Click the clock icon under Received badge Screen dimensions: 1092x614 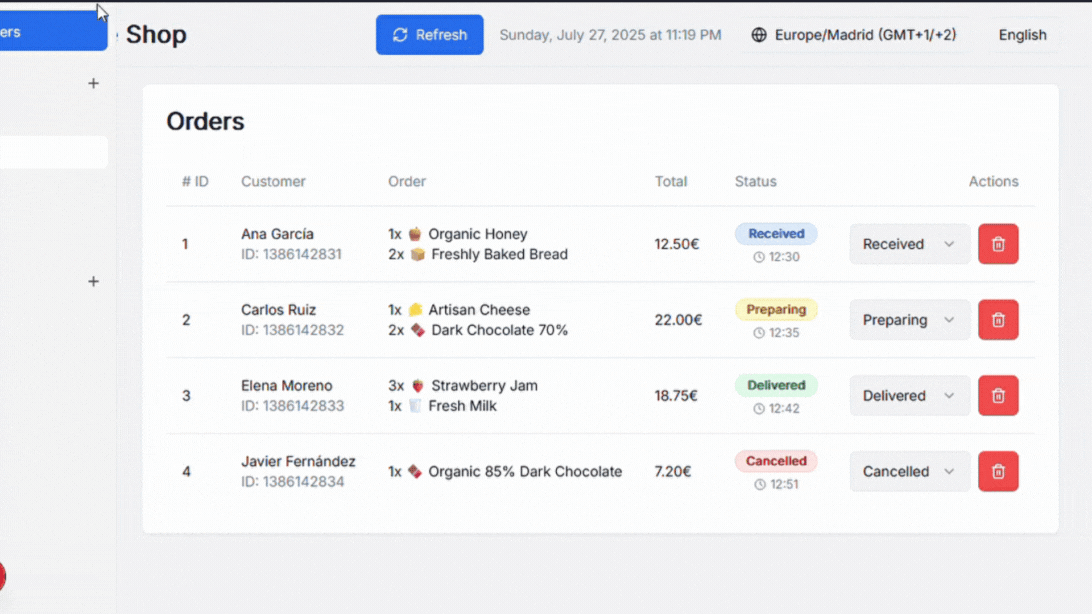pos(759,257)
